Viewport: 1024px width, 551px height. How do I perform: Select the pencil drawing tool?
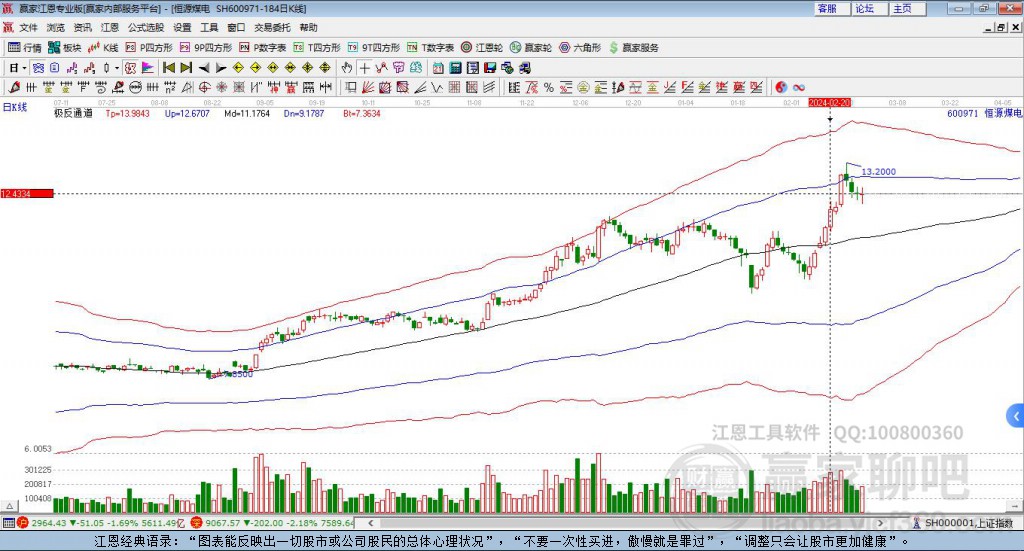[14, 87]
